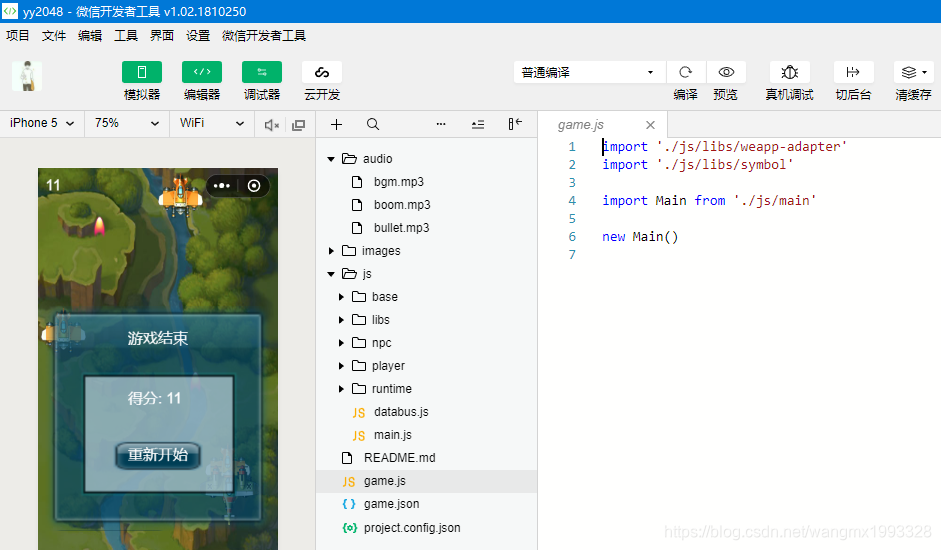Click the preview eye icon (预览)
This screenshot has height=550, width=941.
click(726, 73)
